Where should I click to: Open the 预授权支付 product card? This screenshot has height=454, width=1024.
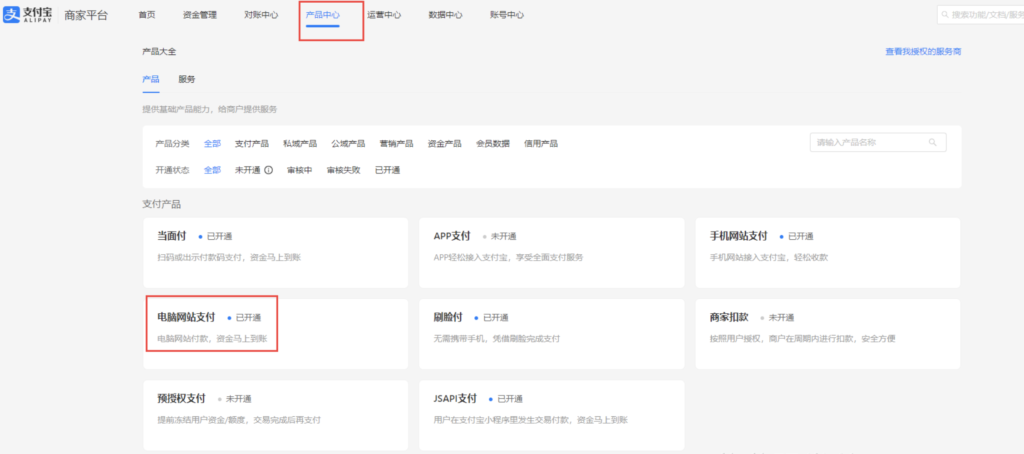tap(276, 415)
